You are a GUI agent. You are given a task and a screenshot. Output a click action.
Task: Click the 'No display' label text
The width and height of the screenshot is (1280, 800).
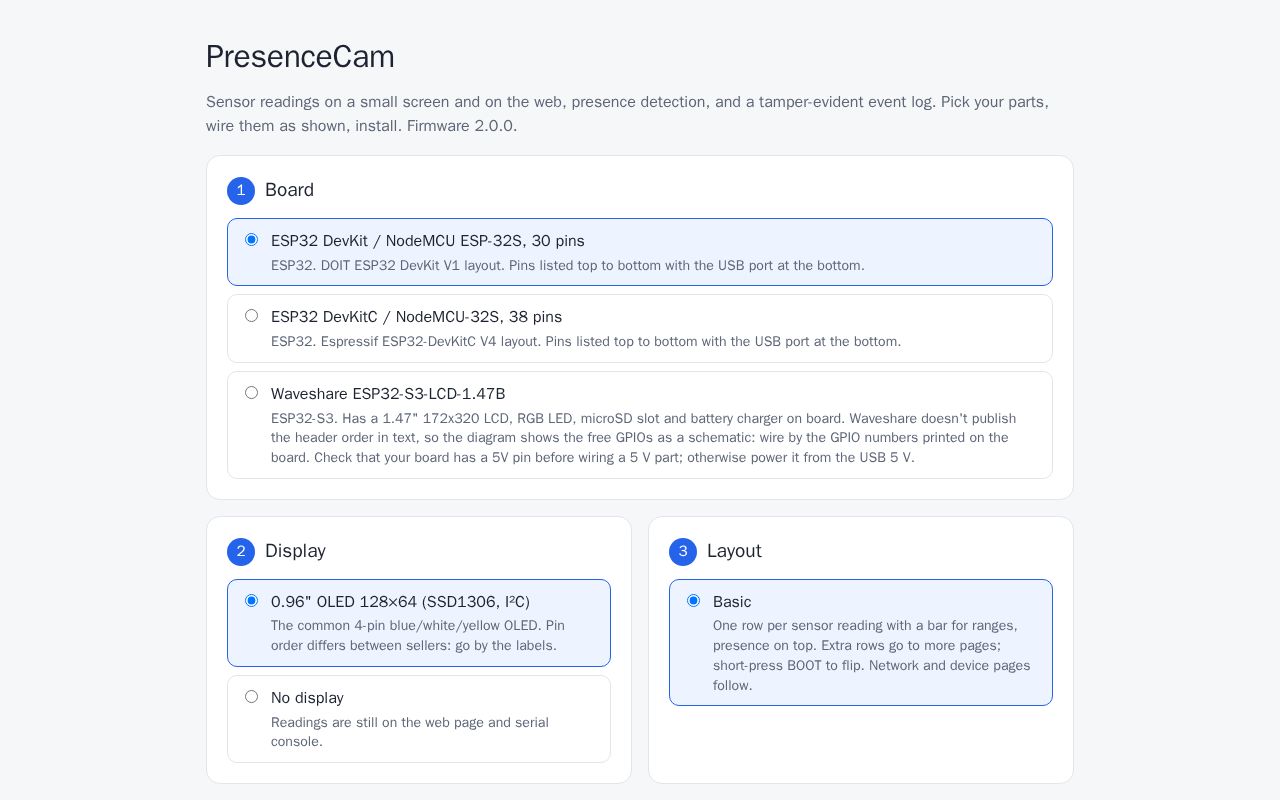coord(307,698)
